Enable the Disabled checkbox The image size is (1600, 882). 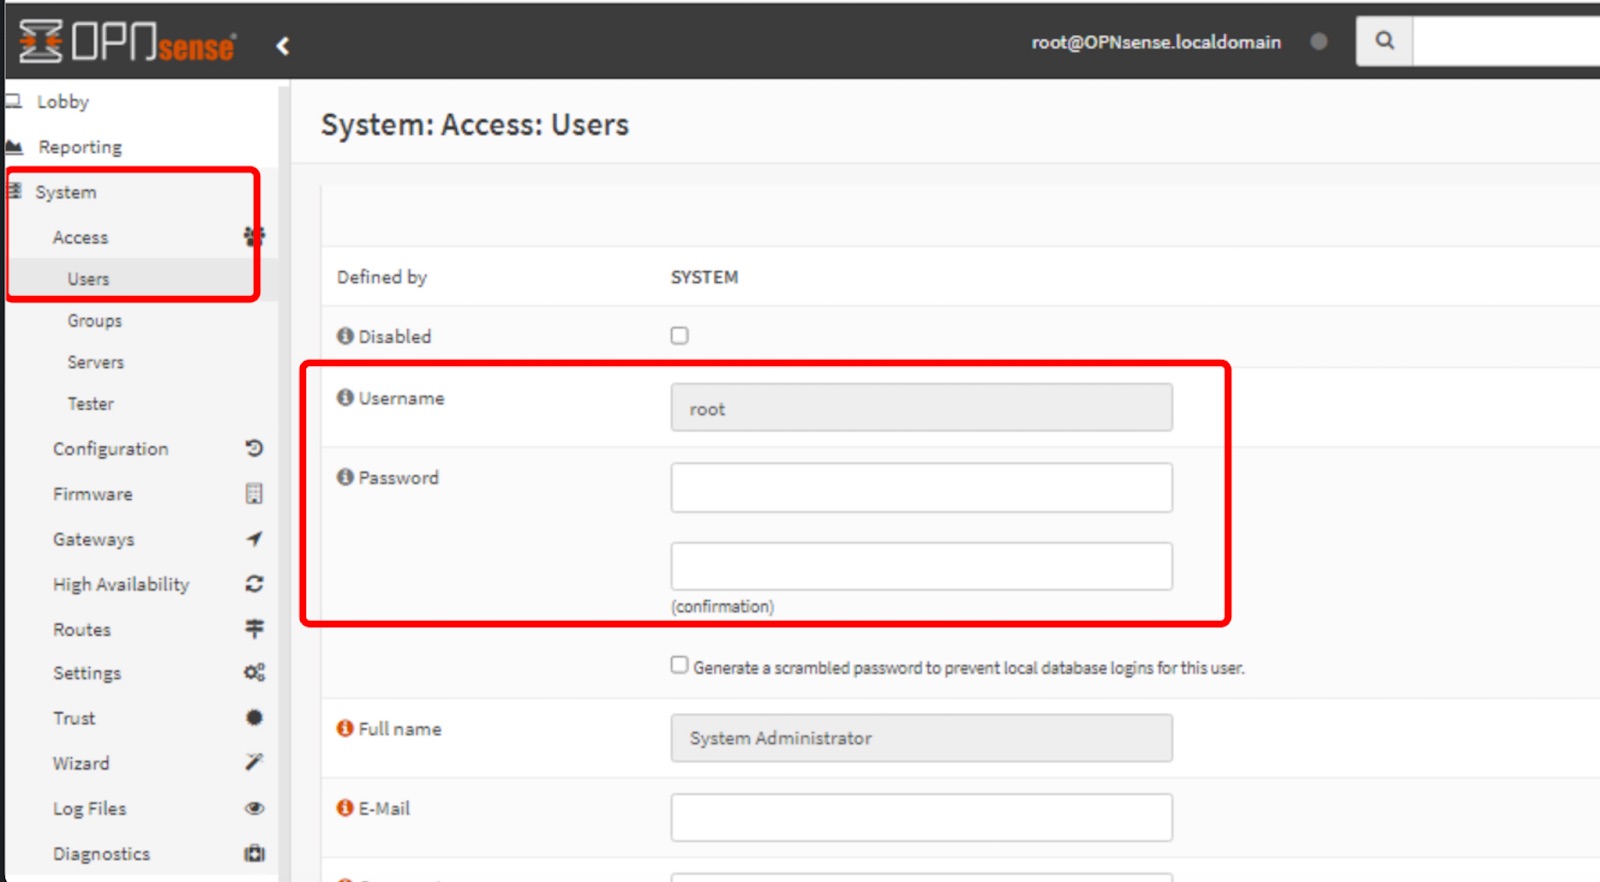680,336
